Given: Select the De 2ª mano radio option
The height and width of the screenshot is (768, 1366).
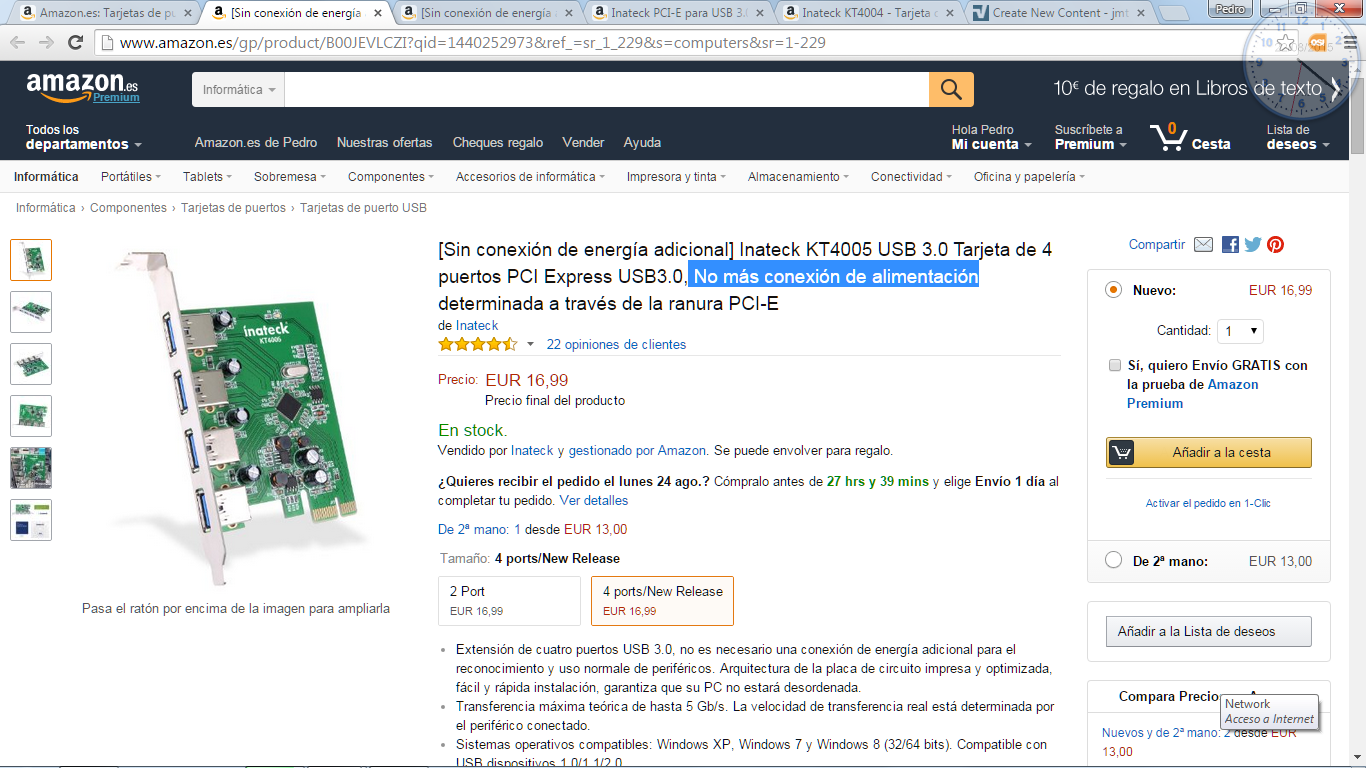Looking at the screenshot, I should point(1113,560).
